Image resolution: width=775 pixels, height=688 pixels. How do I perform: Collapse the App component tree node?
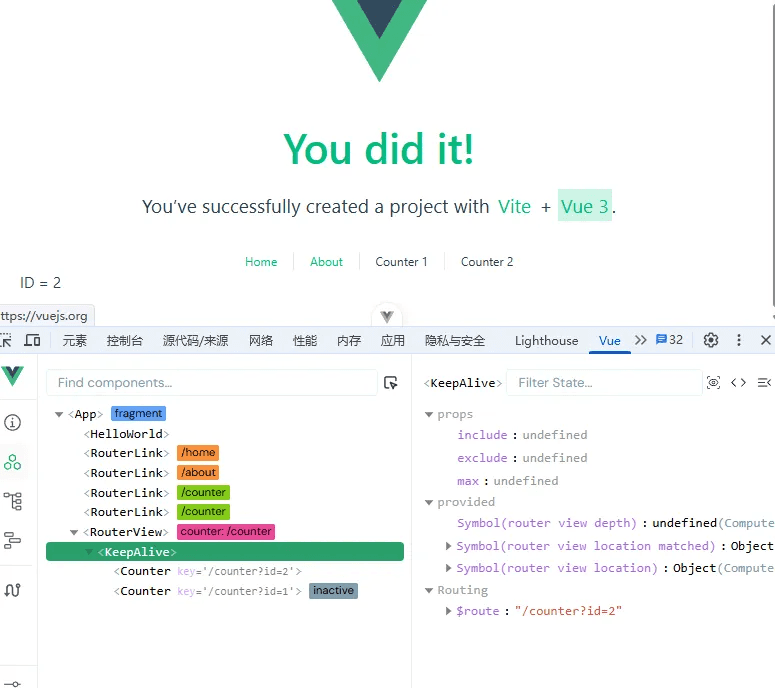pyautogui.click(x=59, y=414)
